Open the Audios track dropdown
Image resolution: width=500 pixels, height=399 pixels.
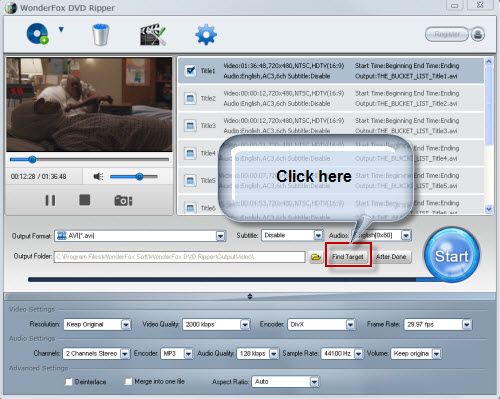406,235
